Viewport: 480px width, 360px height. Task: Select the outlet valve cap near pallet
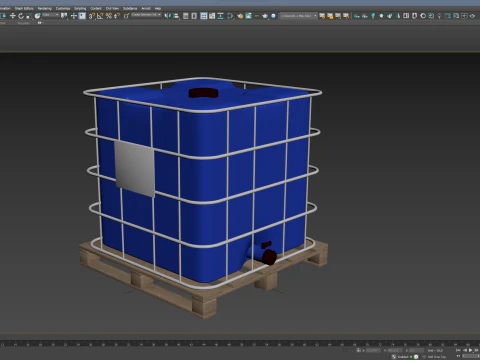click(x=268, y=257)
